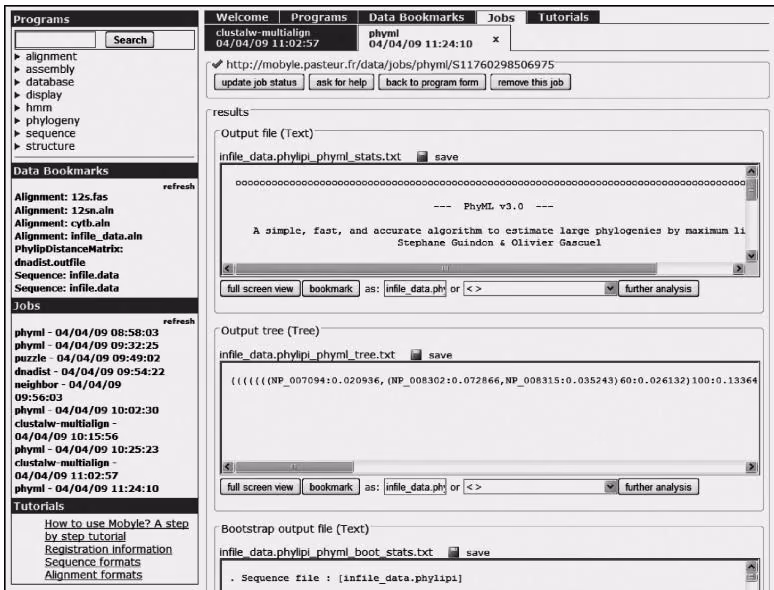Screen dimensions: 774x590
Task: Open the bookmark dropdown in Output tree section
Action: (540, 487)
